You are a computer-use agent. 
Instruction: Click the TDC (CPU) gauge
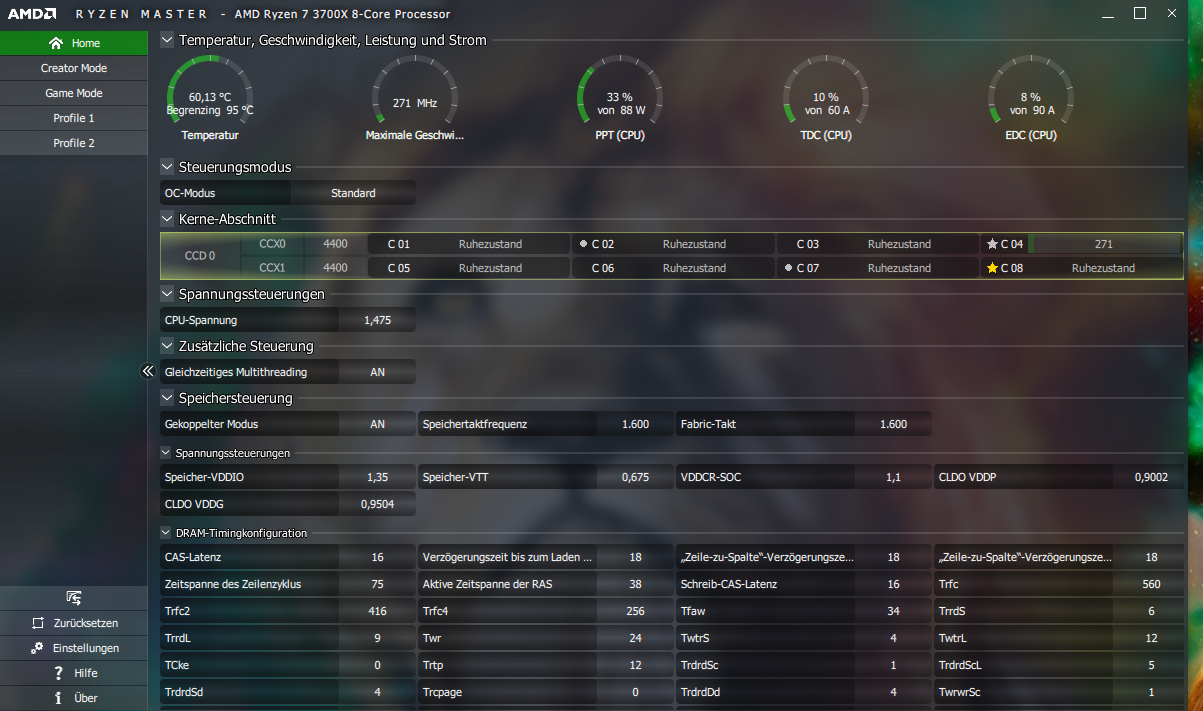click(x=825, y=97)
